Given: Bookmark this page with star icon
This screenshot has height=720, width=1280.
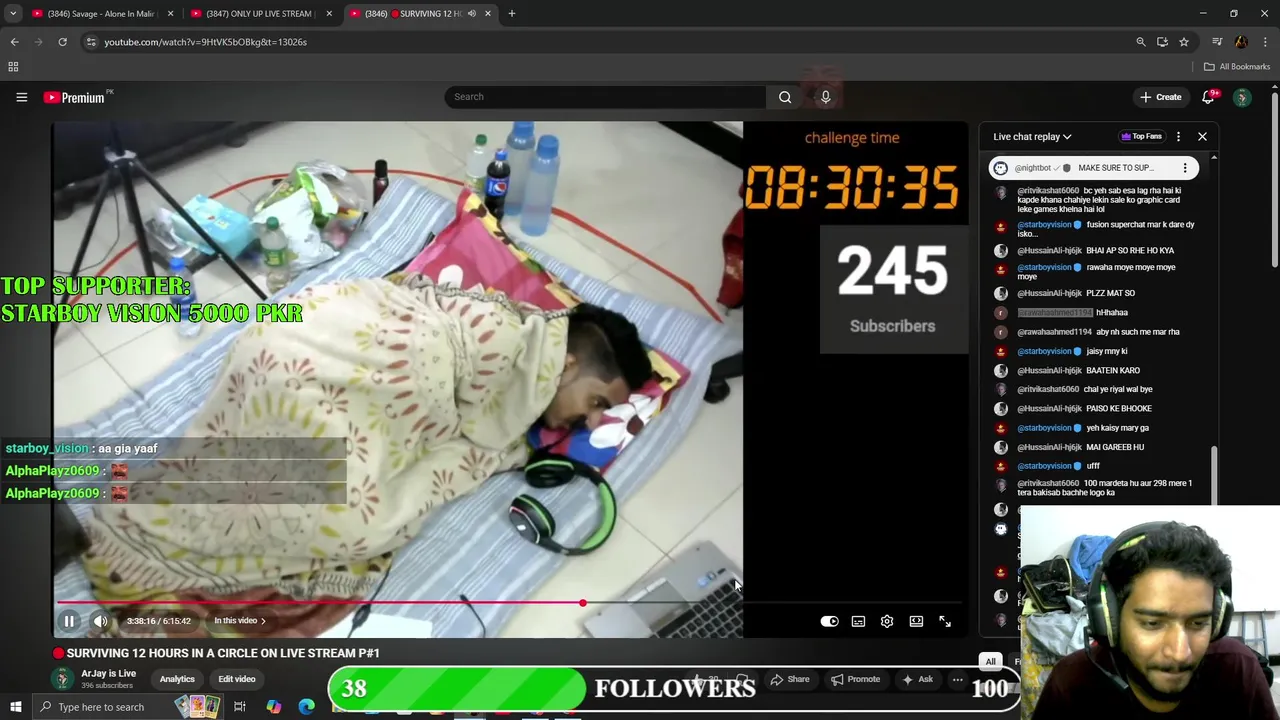Looking at the screenshot, I should pos(1184,42).
